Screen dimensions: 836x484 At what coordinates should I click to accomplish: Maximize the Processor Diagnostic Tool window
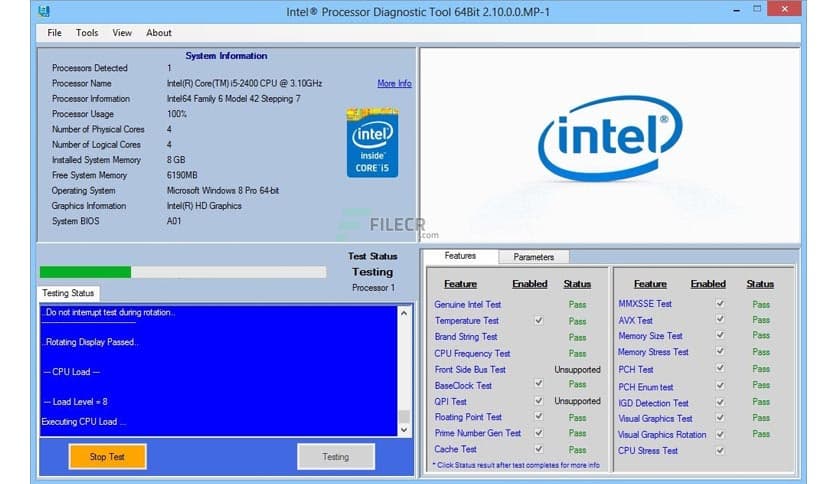tap(757, 9)
